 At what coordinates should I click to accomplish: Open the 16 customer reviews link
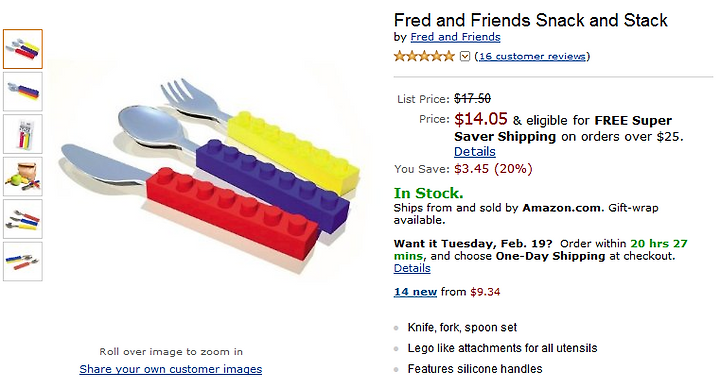click(532, 56)
